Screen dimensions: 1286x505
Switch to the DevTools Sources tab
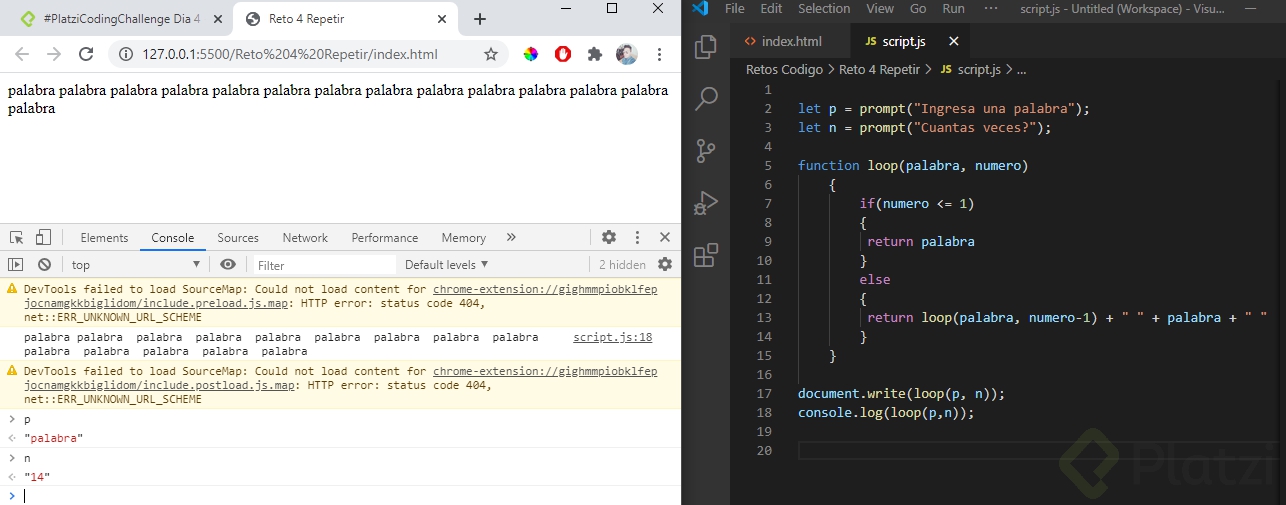point(238,238)
